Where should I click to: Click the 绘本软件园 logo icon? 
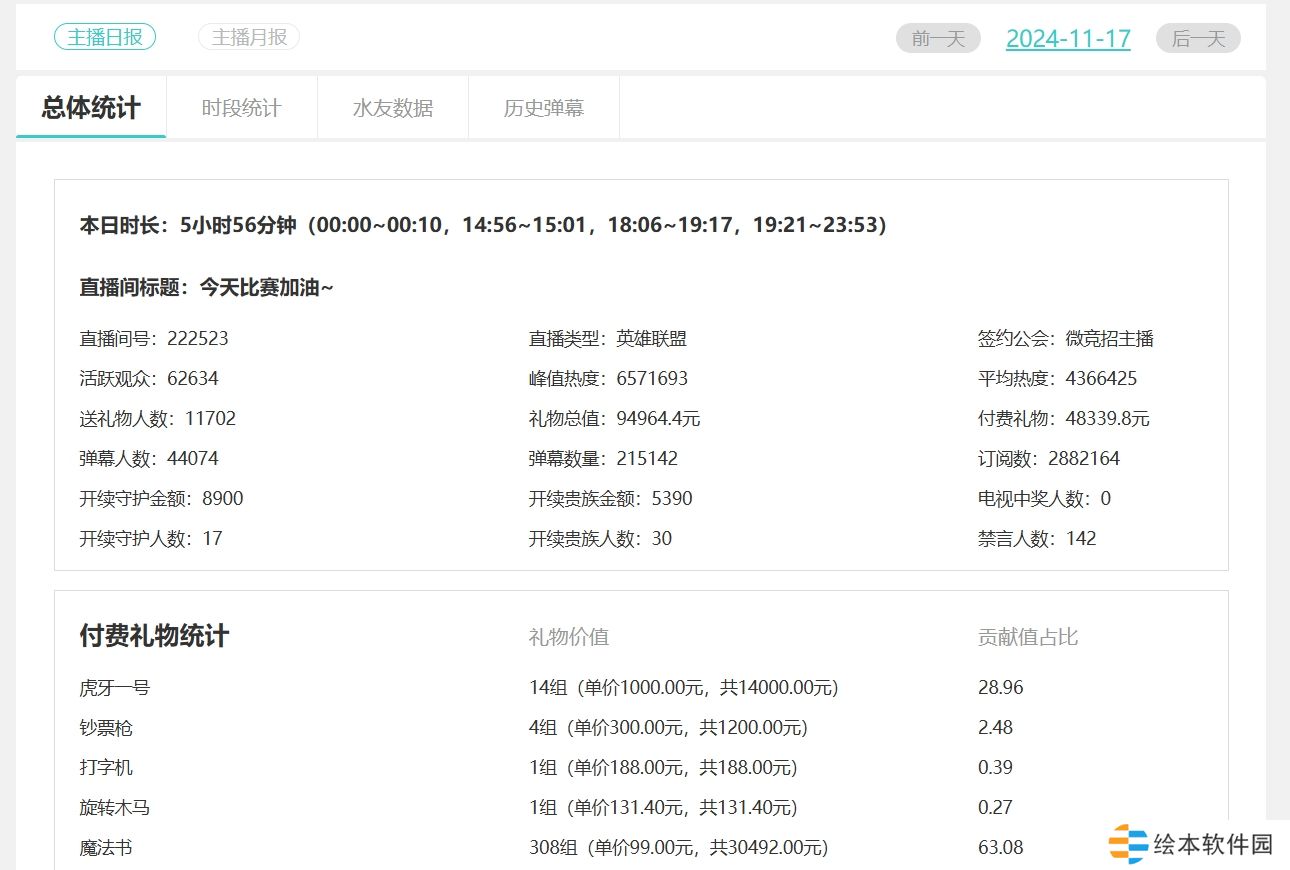pos(1128,844)
